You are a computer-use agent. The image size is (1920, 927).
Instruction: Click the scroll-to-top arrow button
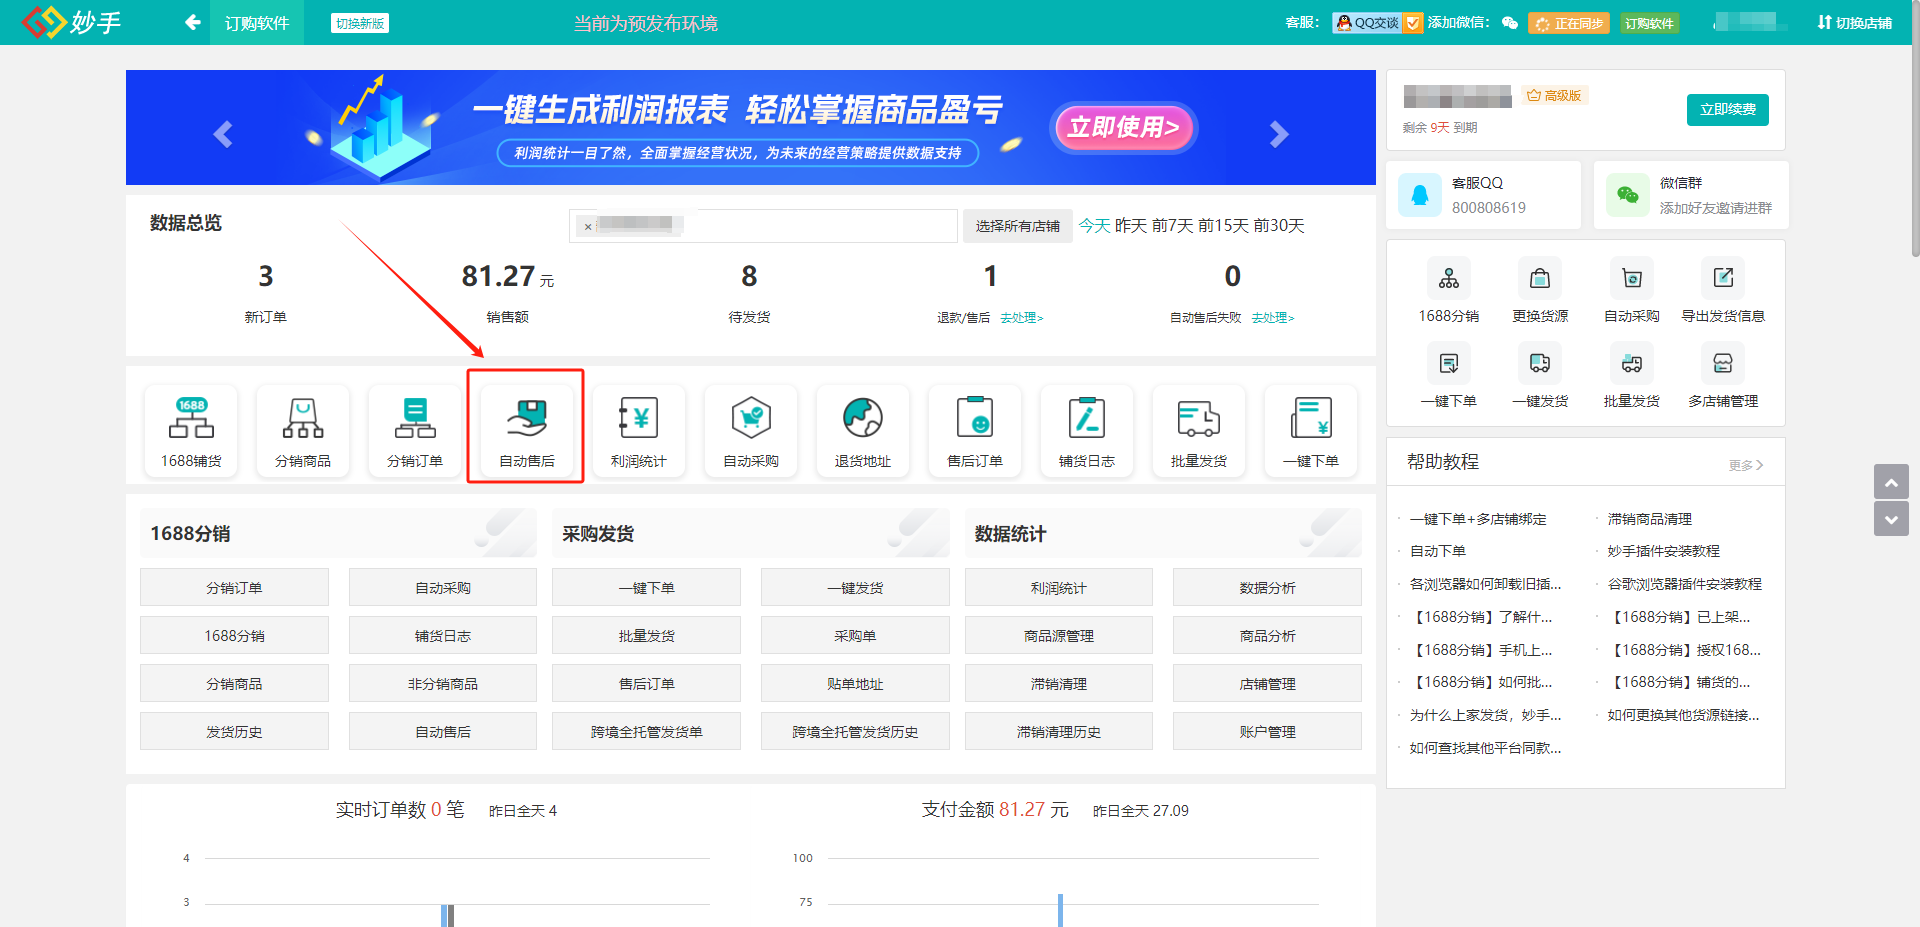pos(1891,482)
